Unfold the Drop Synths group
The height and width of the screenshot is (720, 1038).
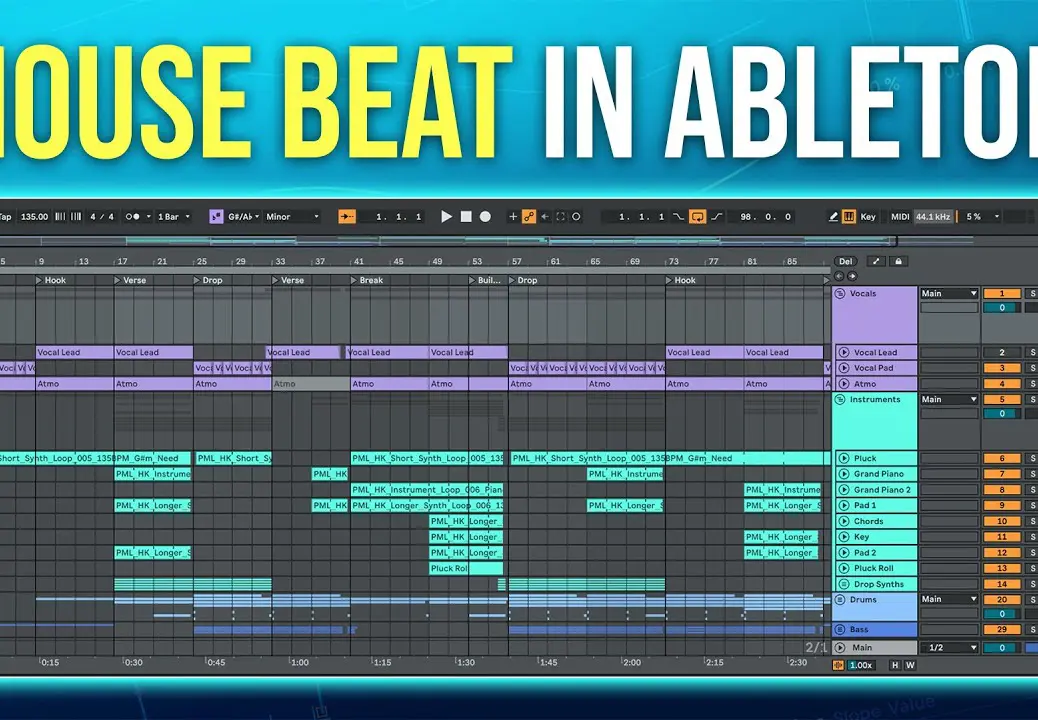coord(844,584)
